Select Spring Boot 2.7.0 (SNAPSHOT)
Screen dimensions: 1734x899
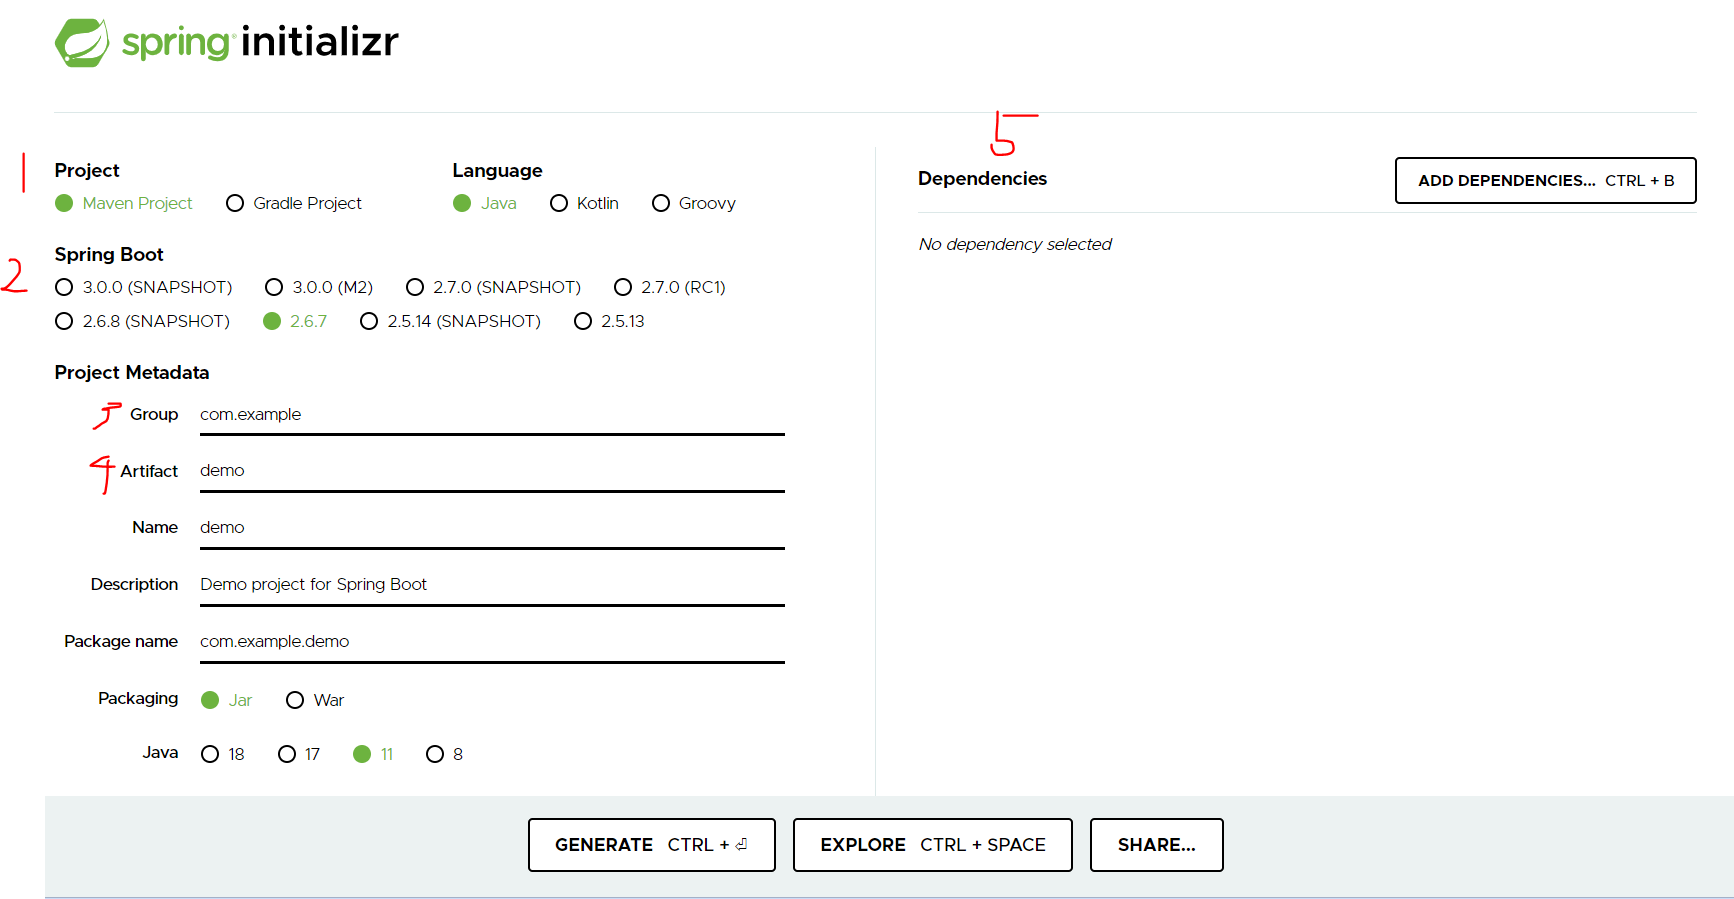point(415,287)
